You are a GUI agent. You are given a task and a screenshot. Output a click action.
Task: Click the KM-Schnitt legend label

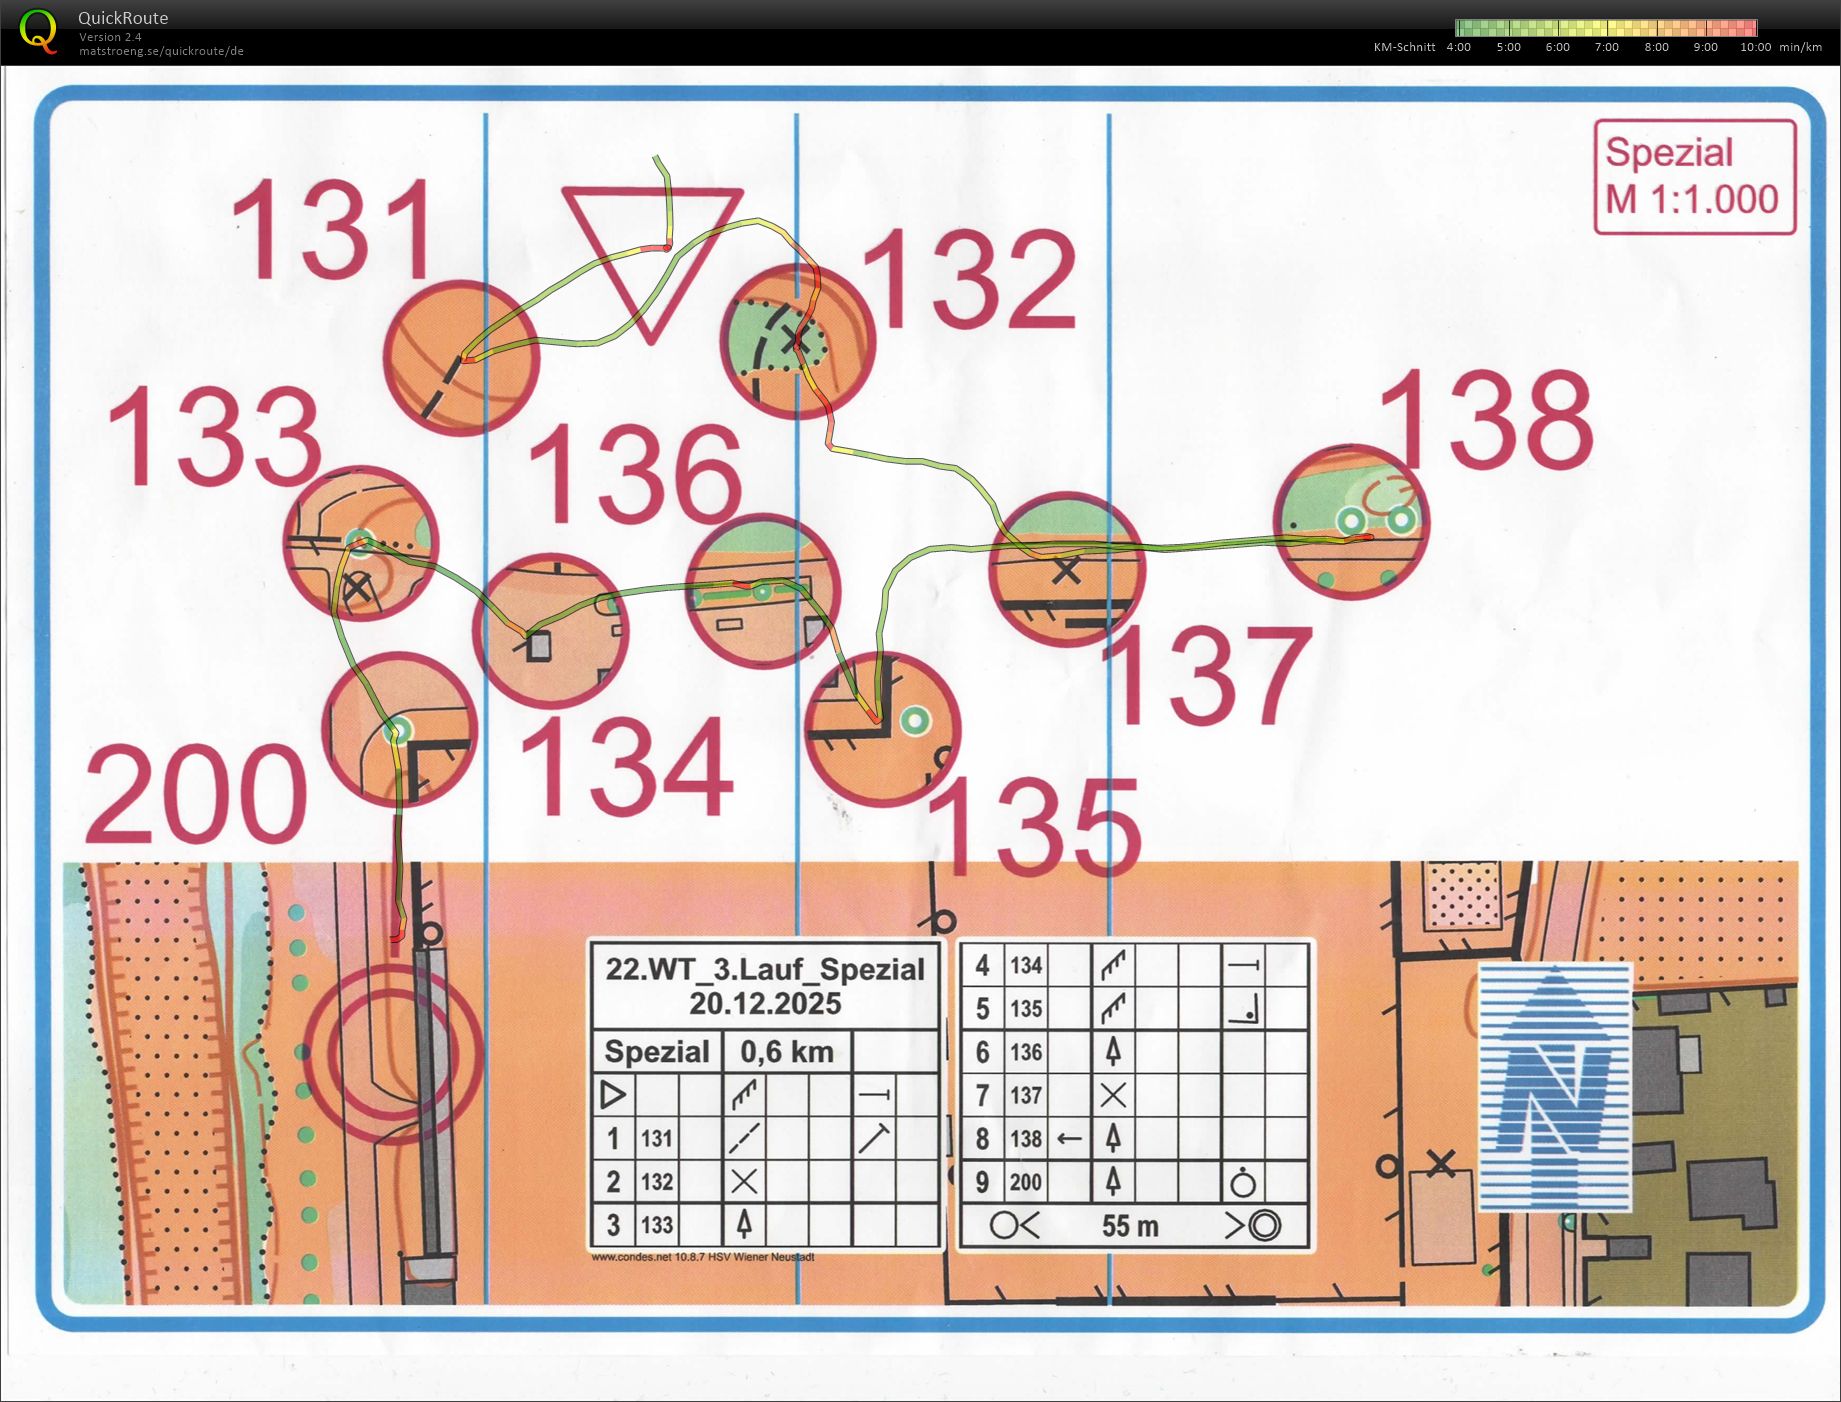[1404, 47]
